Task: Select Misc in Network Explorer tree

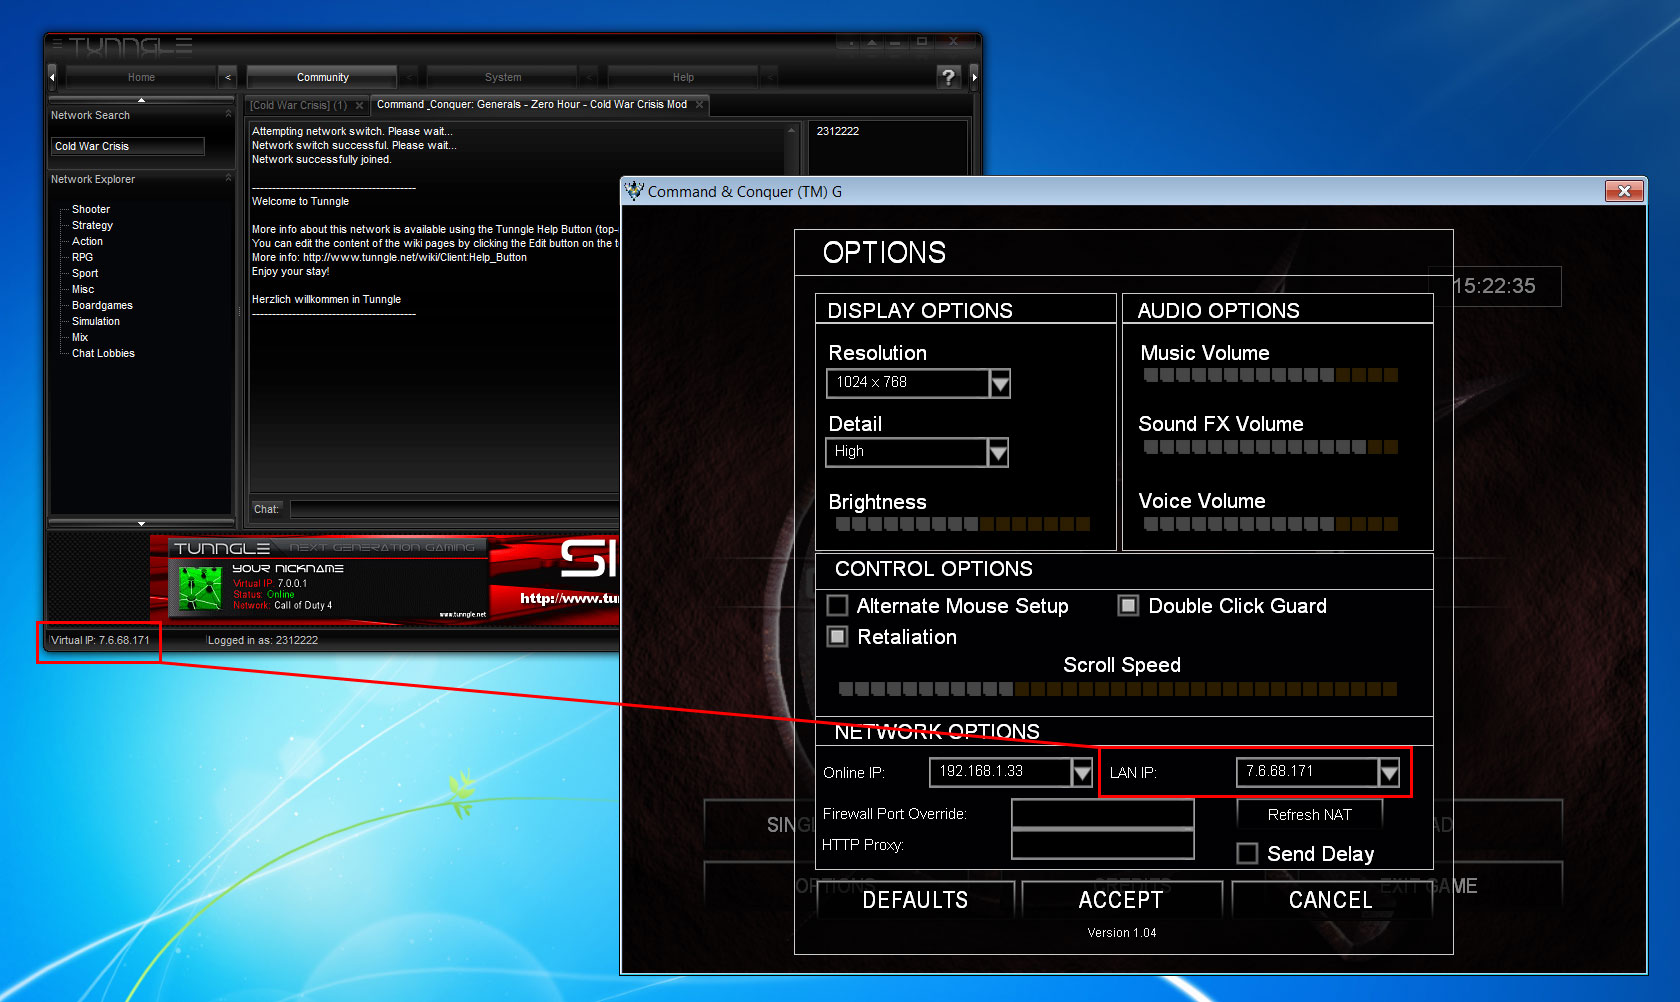Action: 83,289
